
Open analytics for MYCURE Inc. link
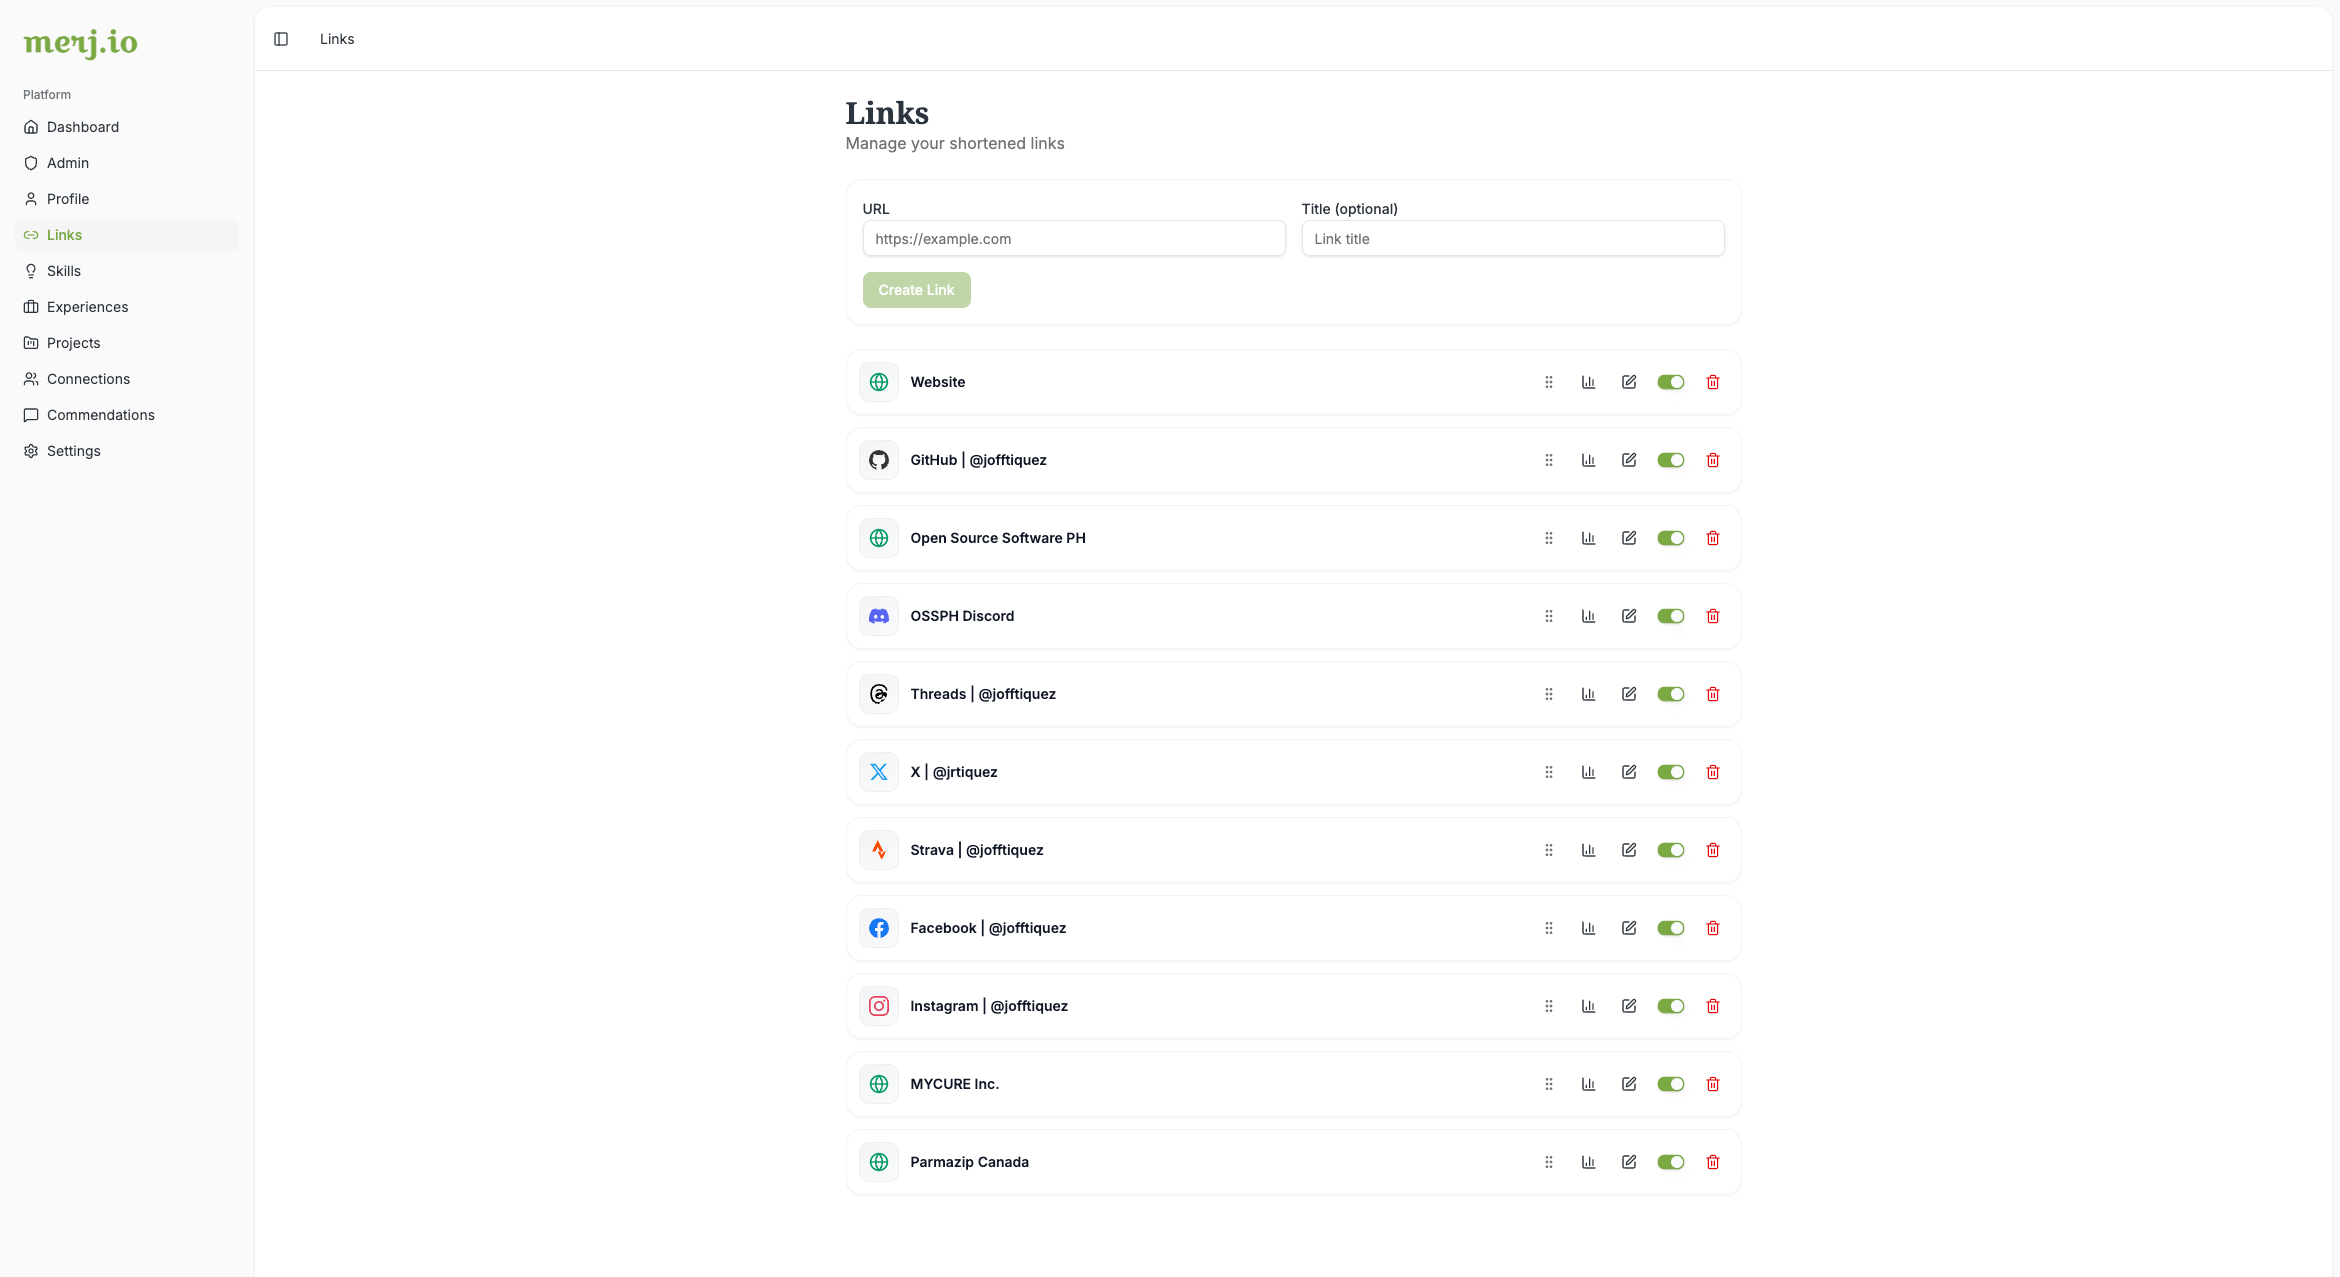(1588, 1084)
